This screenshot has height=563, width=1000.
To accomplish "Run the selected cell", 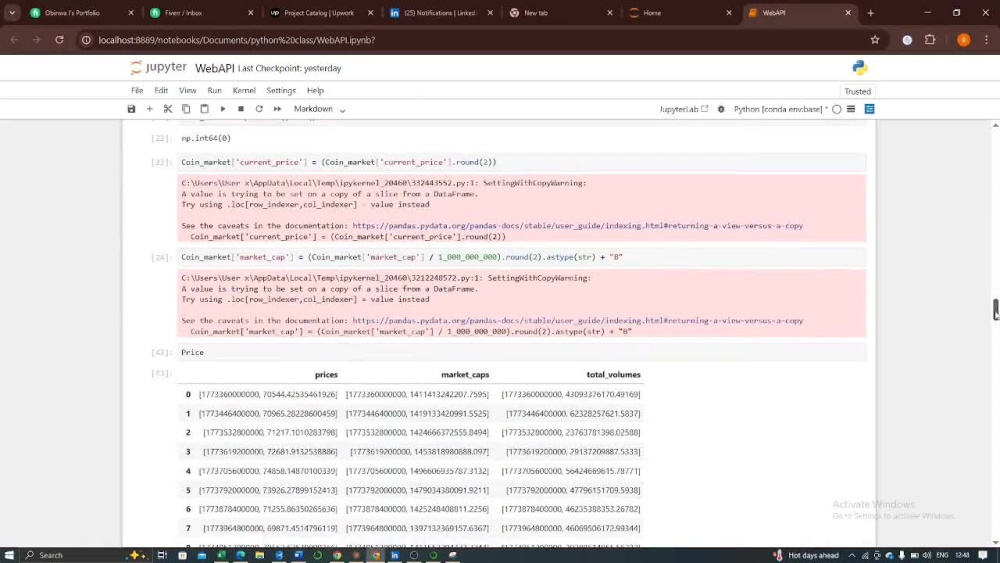I will [223, 109].
